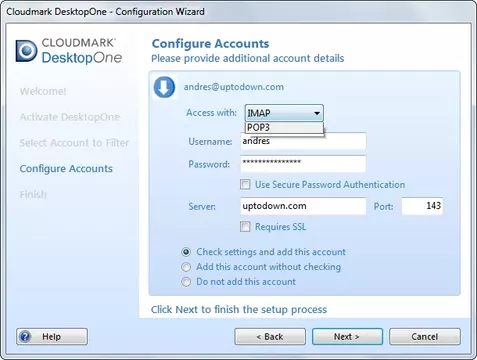Click the blue download arrow account icon
The image size is (477, 360).
point(164,87)
